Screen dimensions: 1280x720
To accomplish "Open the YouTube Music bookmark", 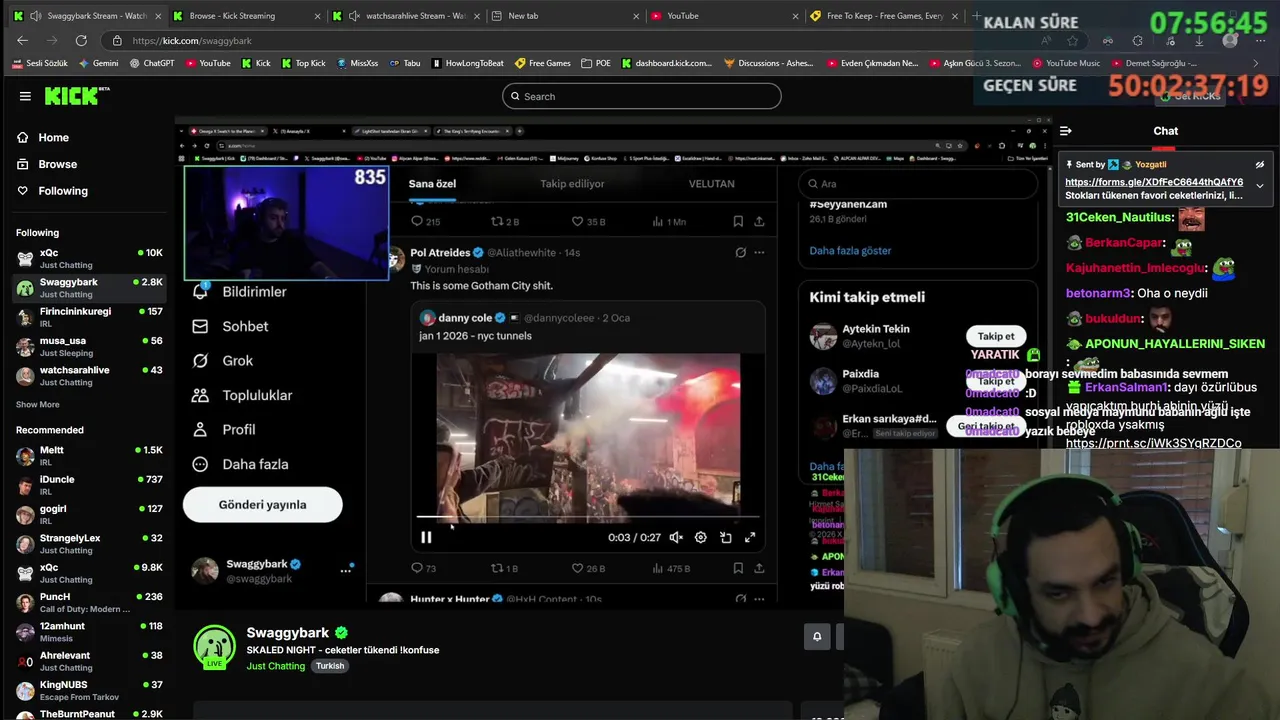I will (1065, 63).
